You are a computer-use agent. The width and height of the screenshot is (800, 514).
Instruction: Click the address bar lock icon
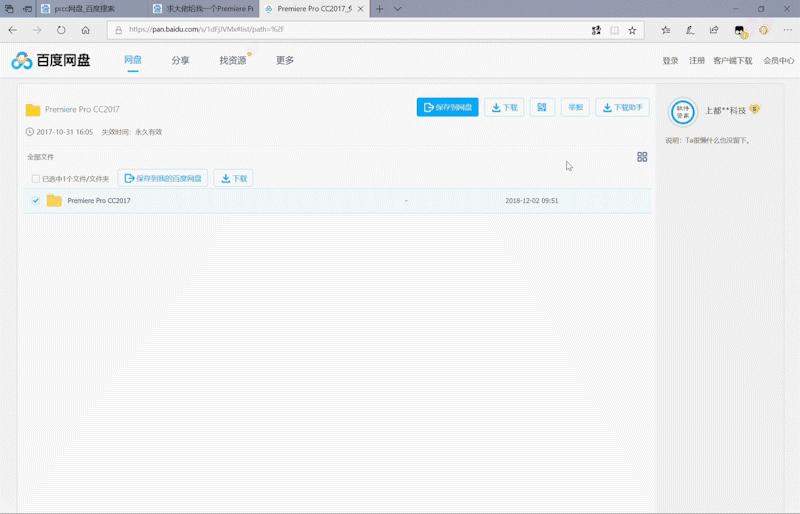point(118,30)
